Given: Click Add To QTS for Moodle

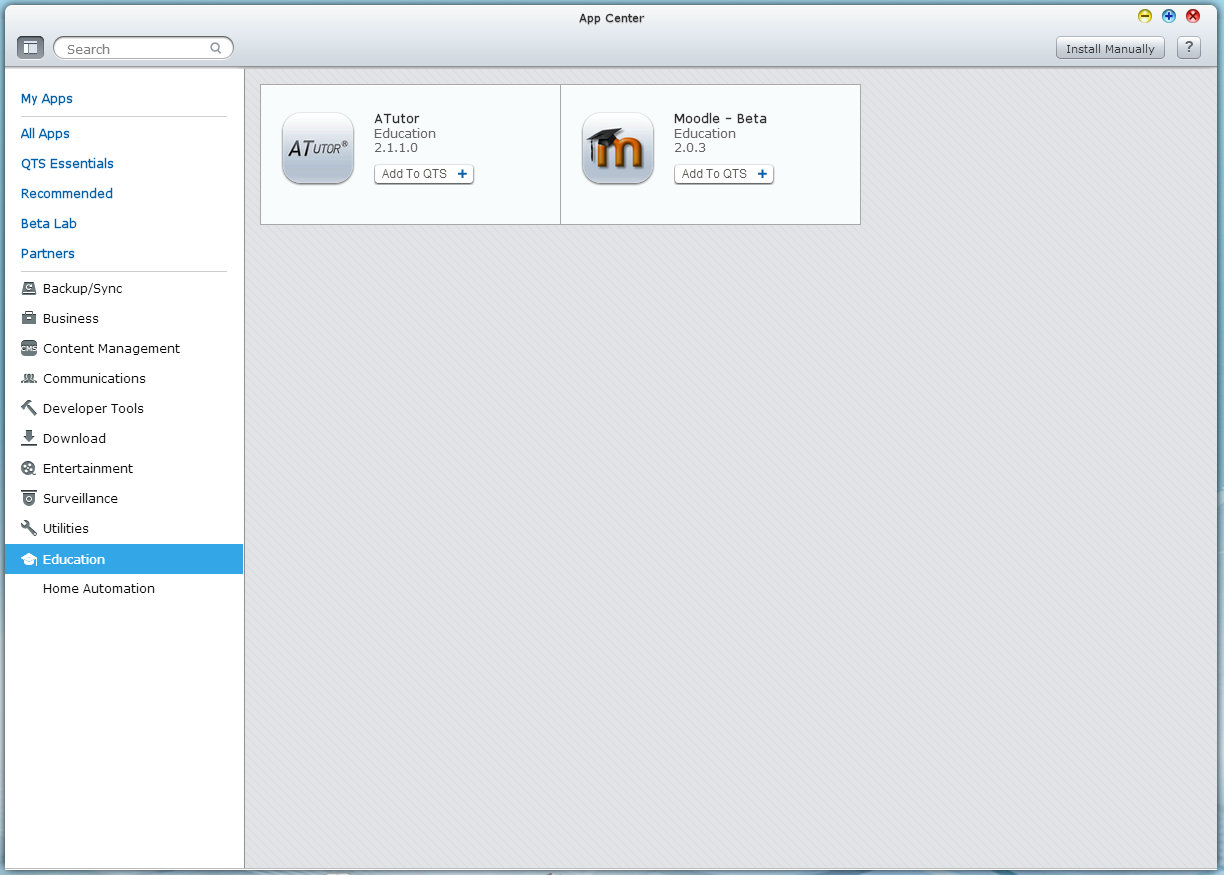Looking at the screenshot, I should (723, 174).
